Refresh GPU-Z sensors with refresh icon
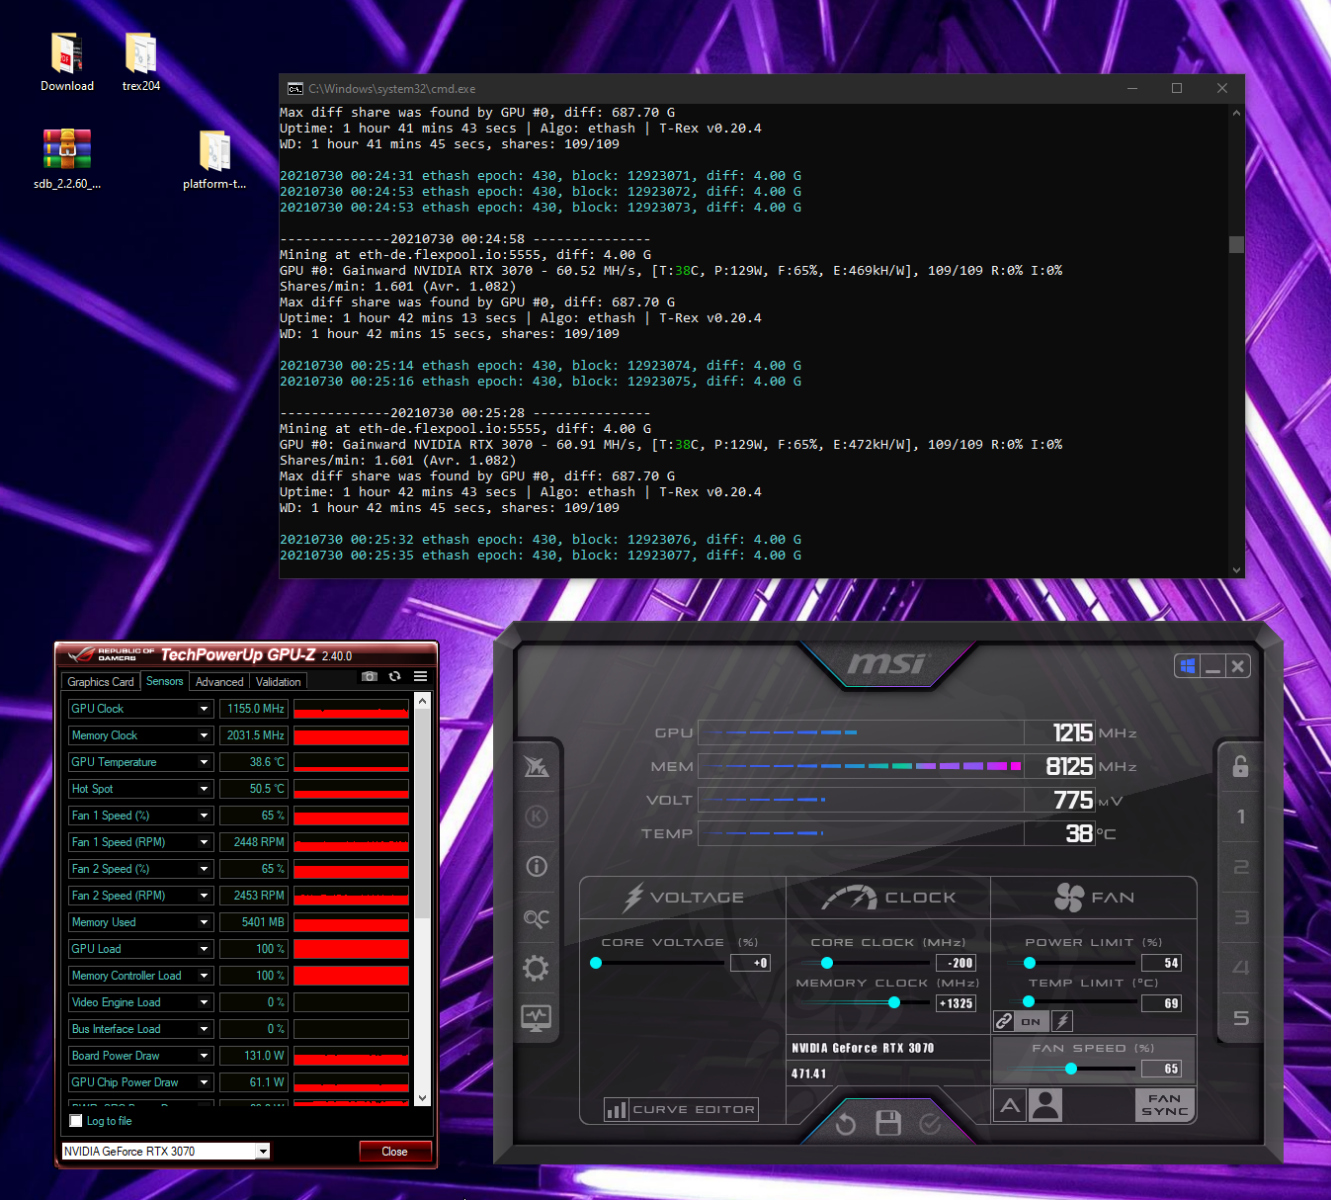 (395, 677)
